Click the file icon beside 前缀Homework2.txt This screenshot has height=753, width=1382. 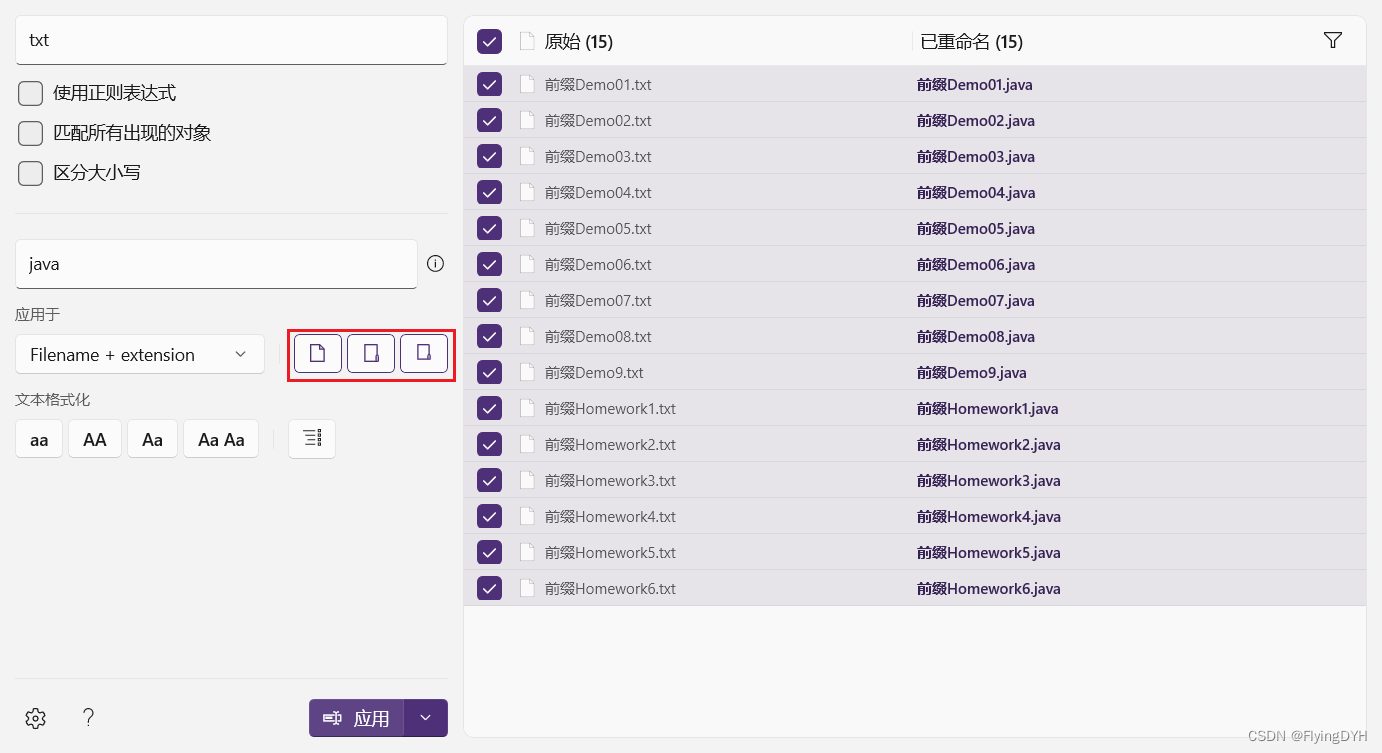(x=527, y=444)
